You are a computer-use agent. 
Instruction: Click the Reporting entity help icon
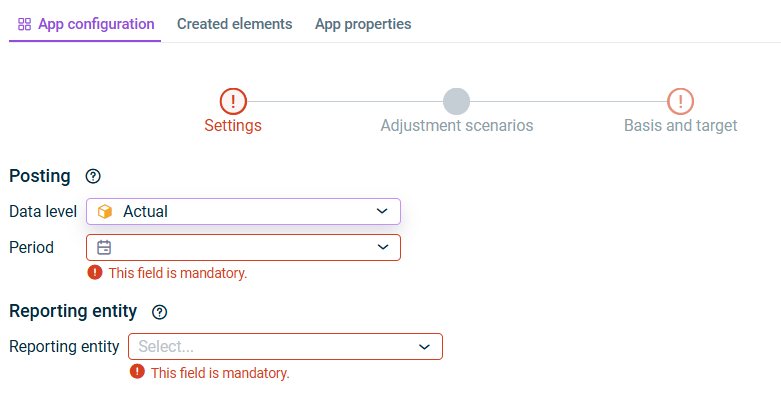[x=159, y=311]
